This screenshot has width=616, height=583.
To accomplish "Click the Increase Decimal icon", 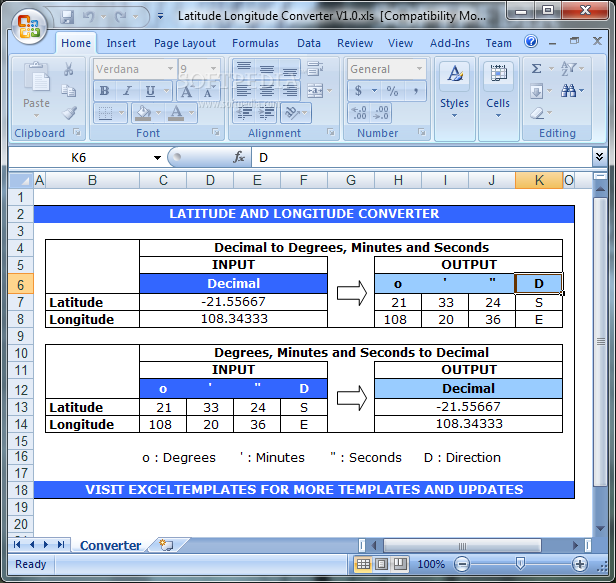I will [358, 113].
